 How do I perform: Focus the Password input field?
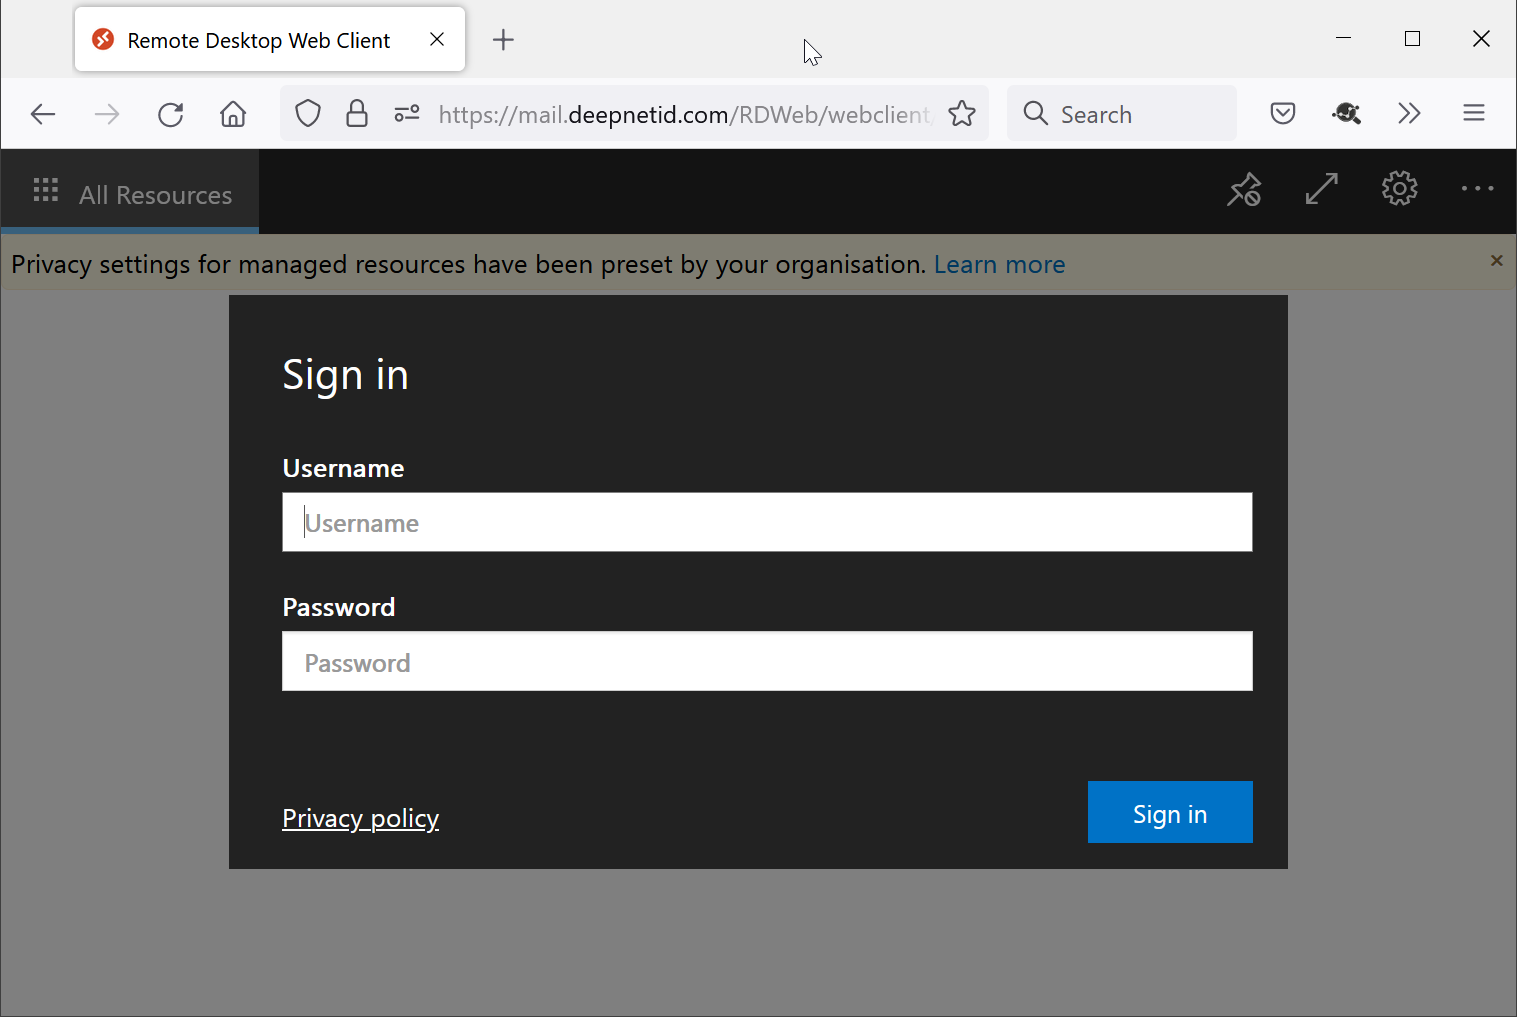(x=767, y=661)
